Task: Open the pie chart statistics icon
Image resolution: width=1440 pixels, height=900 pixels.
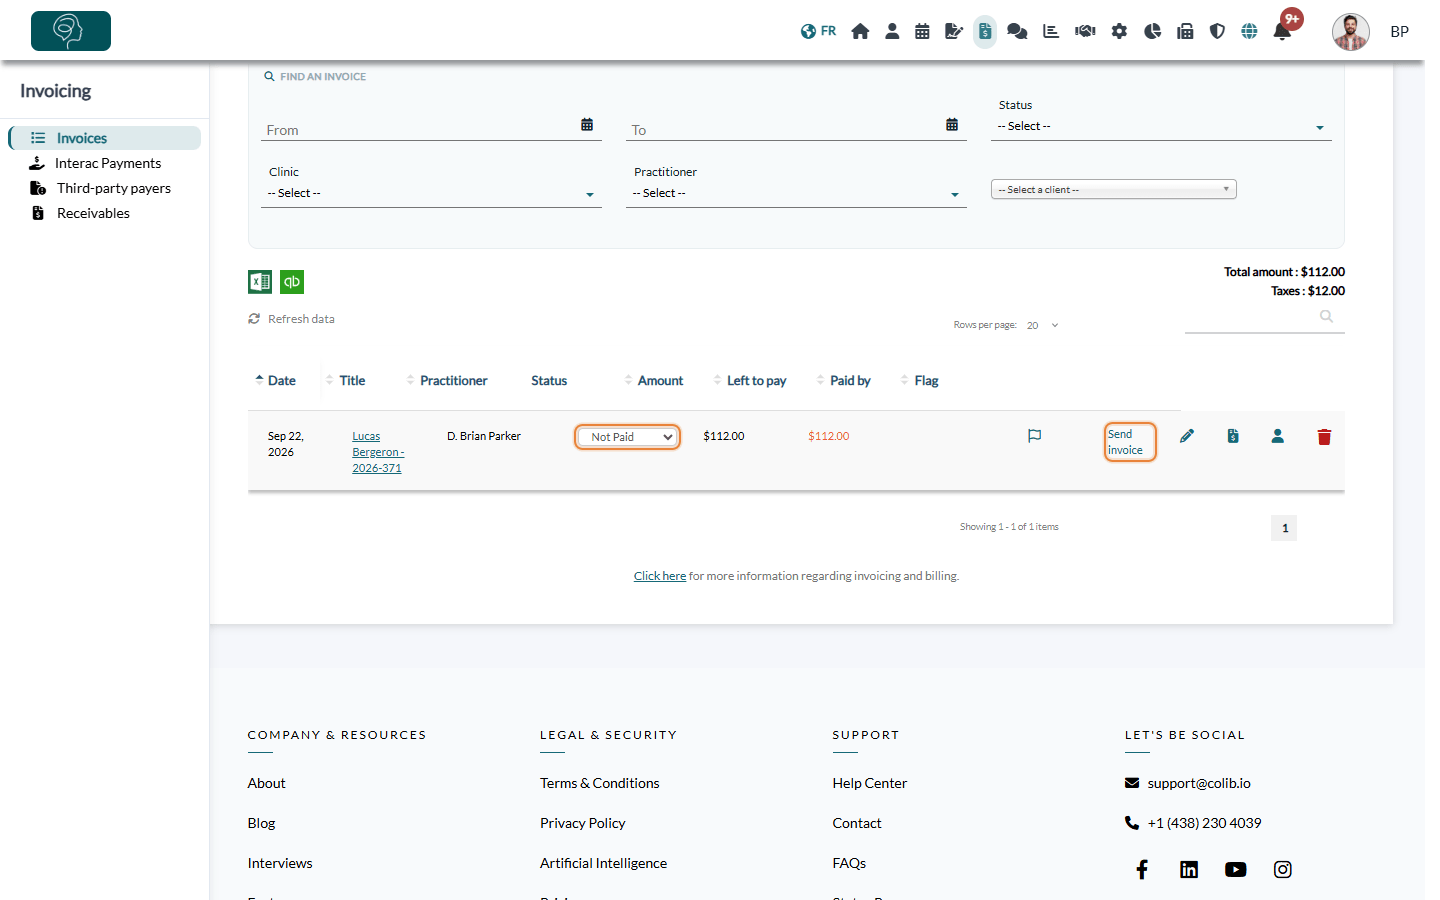Action: point(1152,31)
